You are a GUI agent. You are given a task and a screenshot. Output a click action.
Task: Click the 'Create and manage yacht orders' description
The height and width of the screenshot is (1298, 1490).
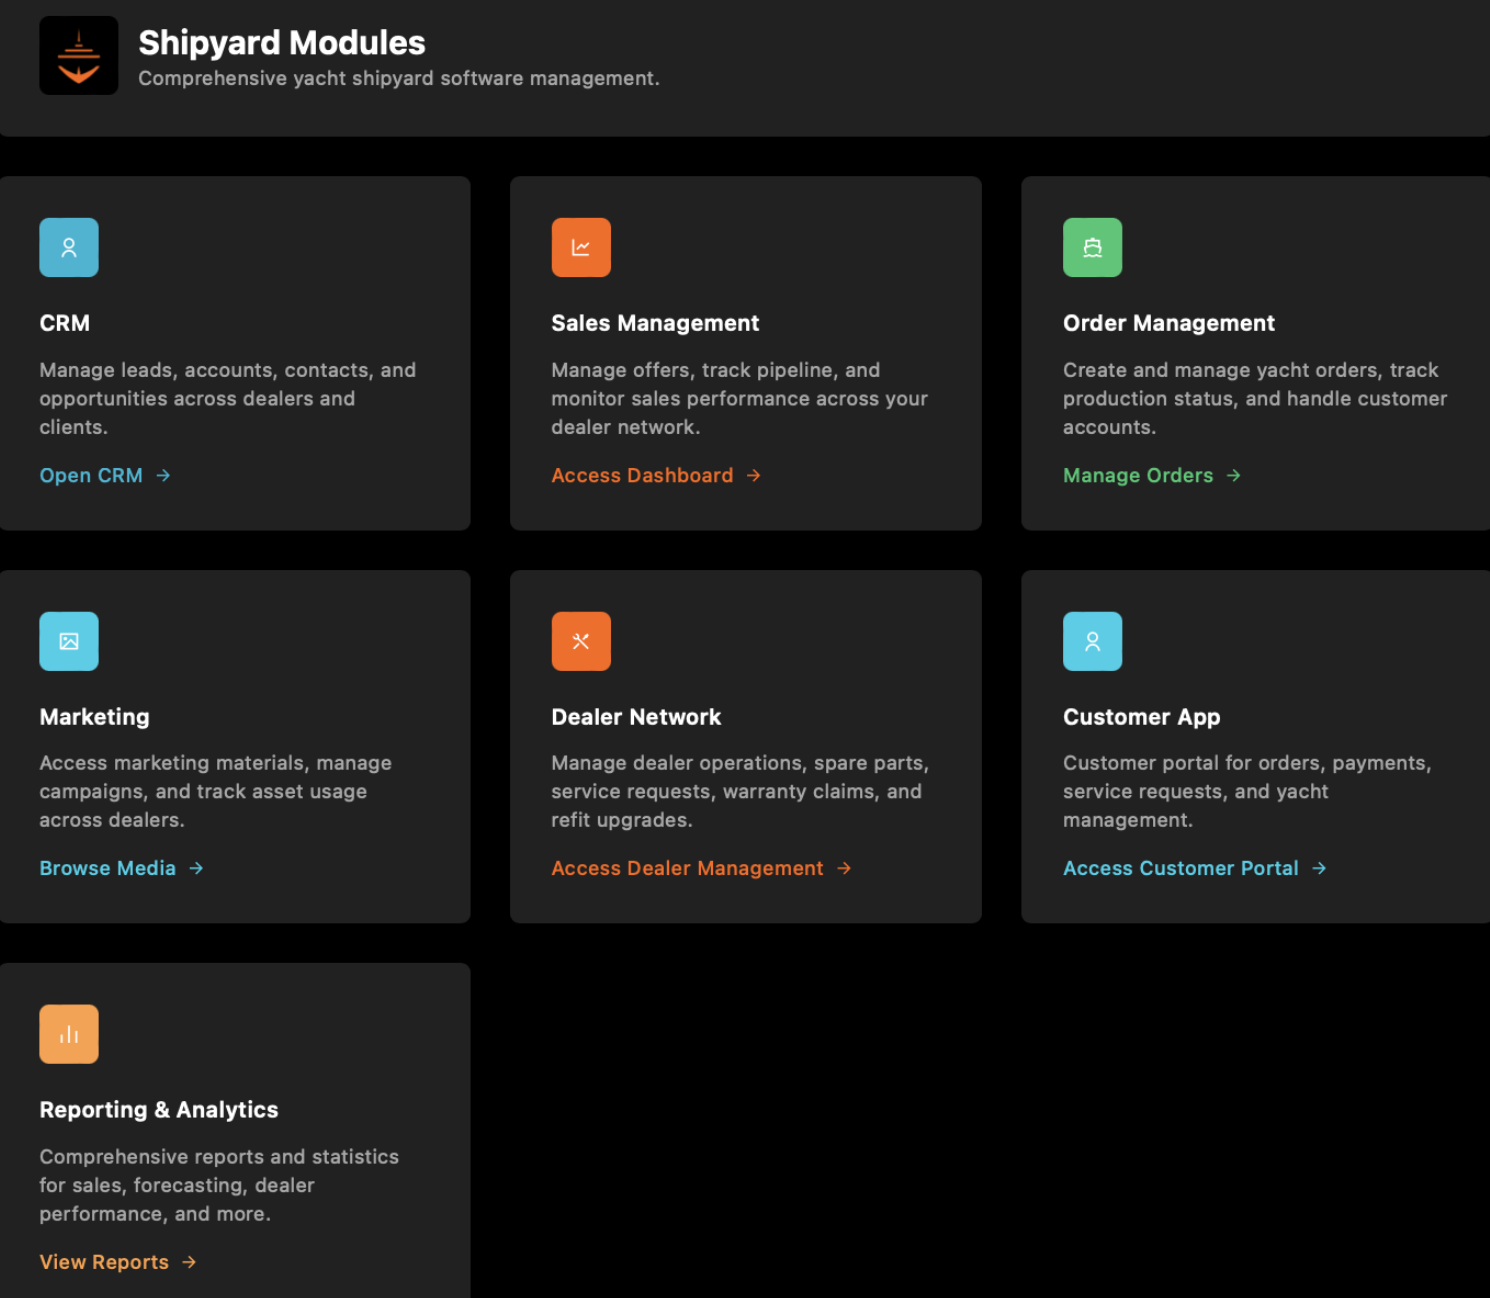point(1255,398)
